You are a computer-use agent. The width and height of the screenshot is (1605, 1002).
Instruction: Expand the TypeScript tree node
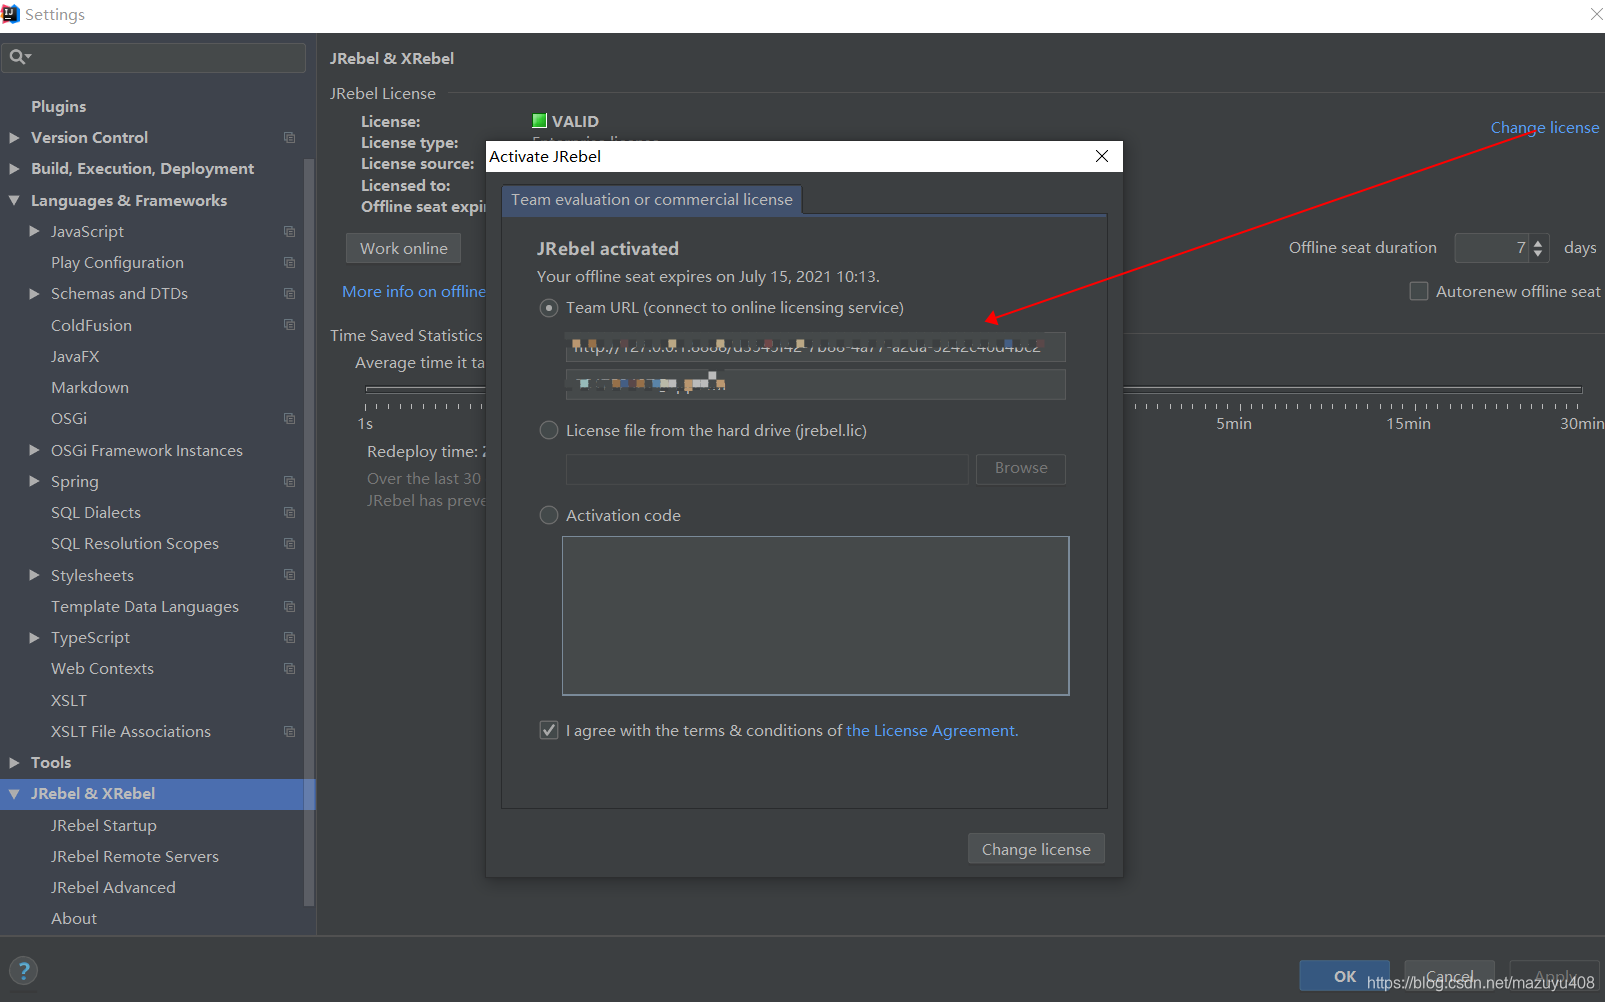point(34,637)
